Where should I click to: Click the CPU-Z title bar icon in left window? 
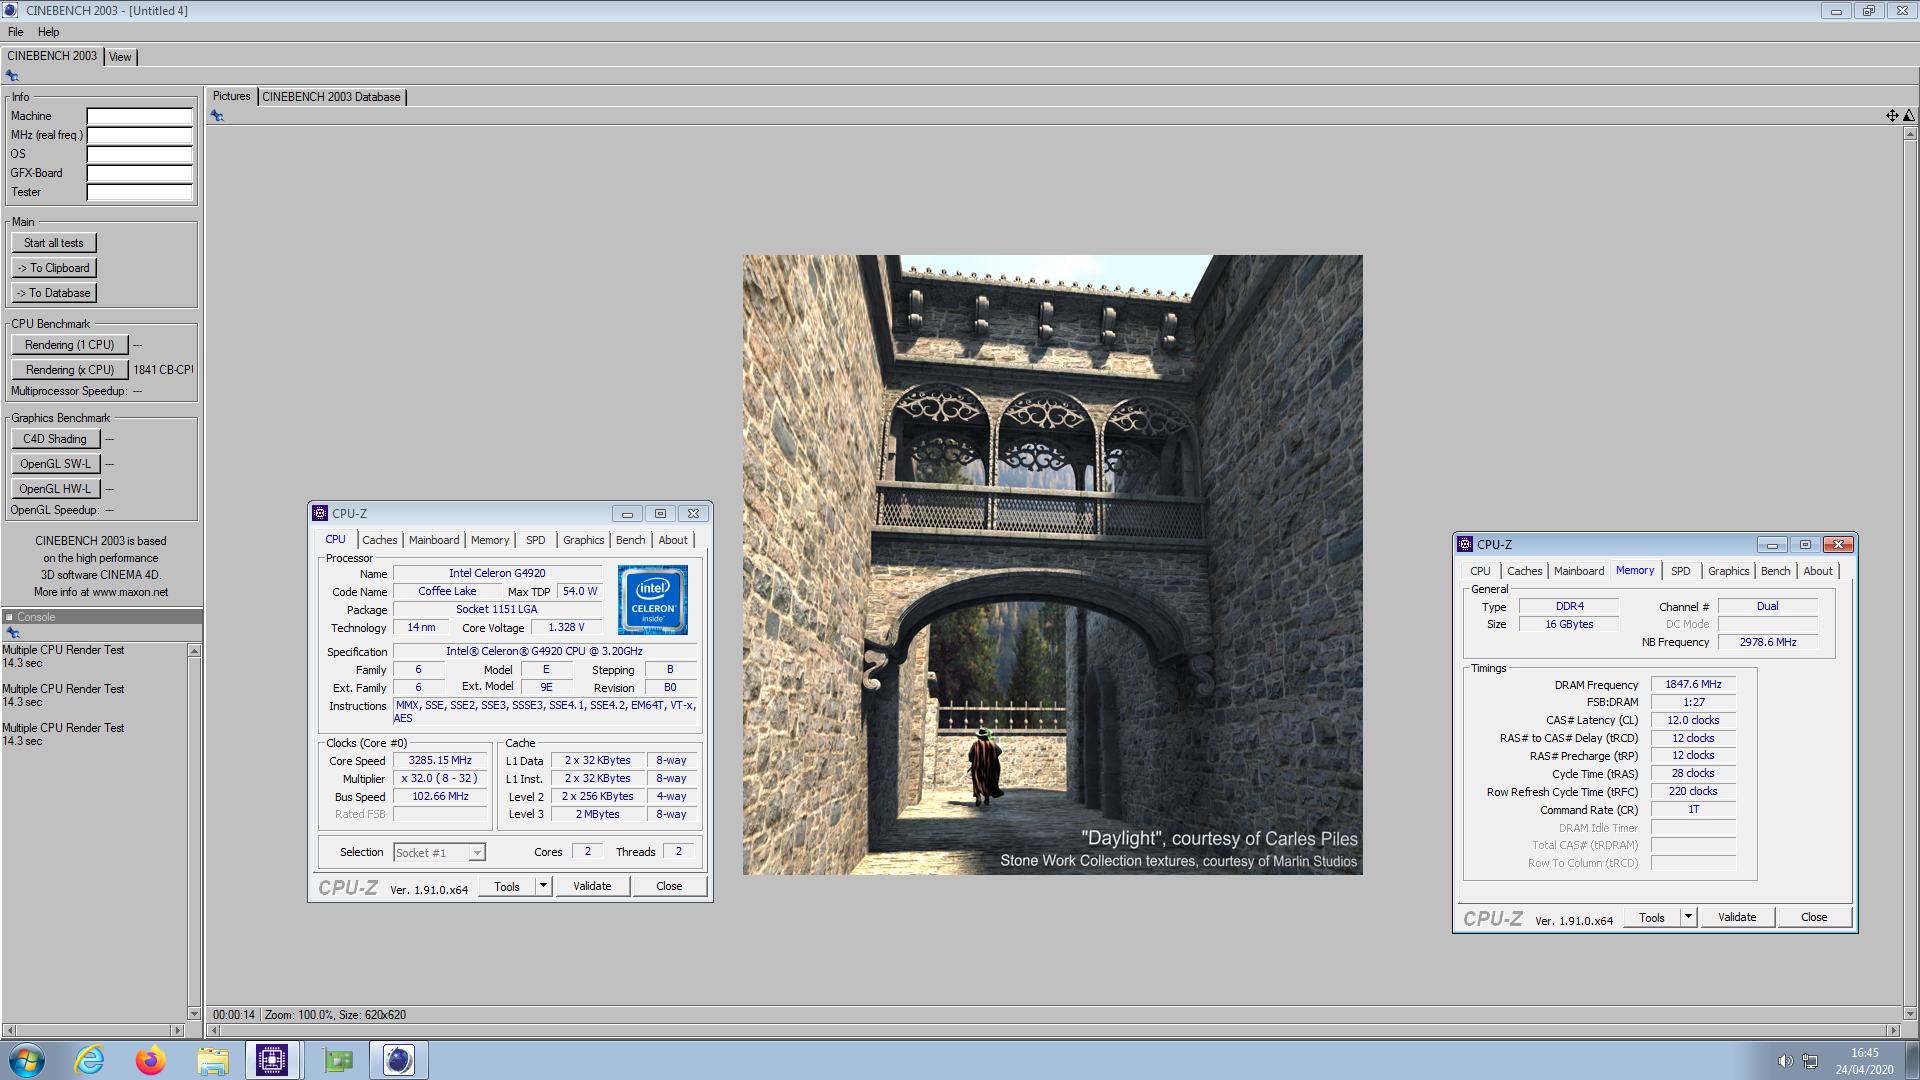[320, 513]
